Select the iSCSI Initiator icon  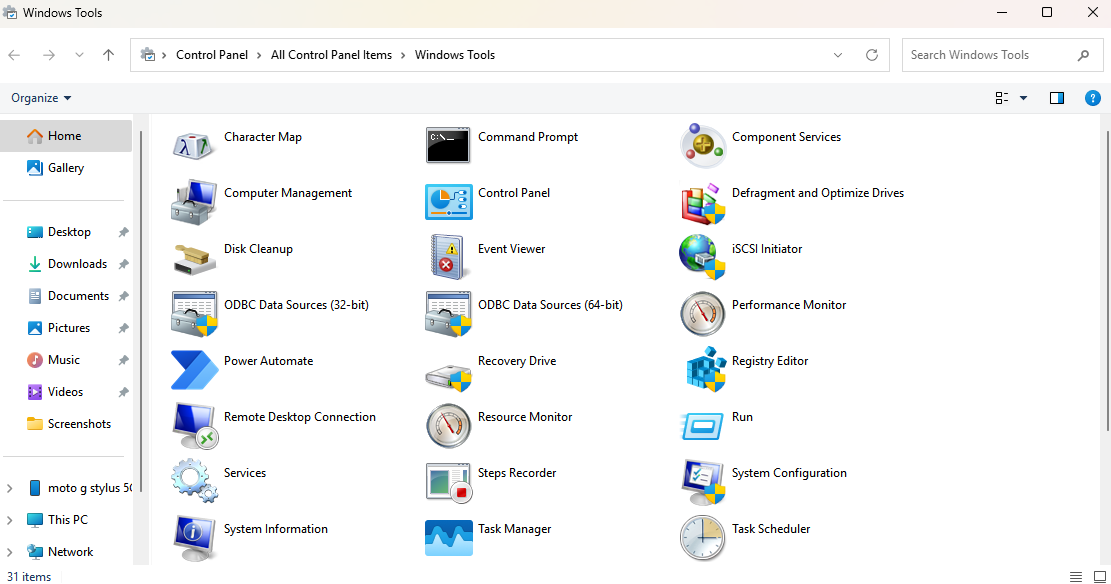click(x=702, y=257)
